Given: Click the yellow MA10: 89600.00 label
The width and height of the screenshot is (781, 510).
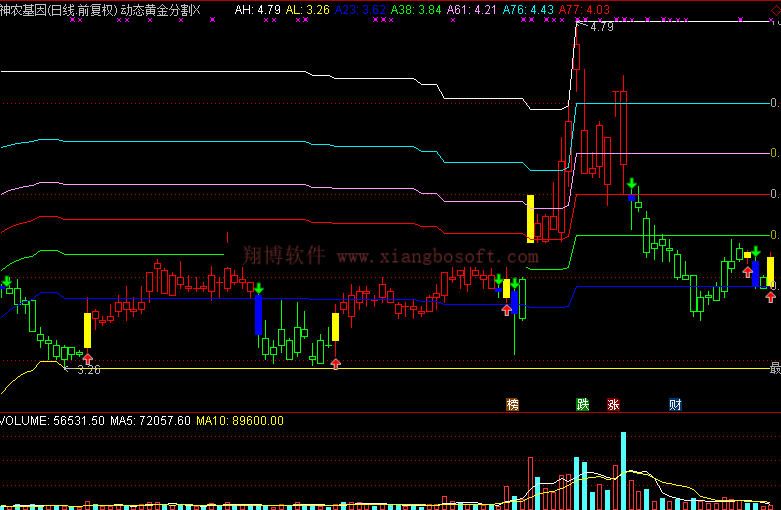Looking at the screenshot, I should [x=240, y=421].
